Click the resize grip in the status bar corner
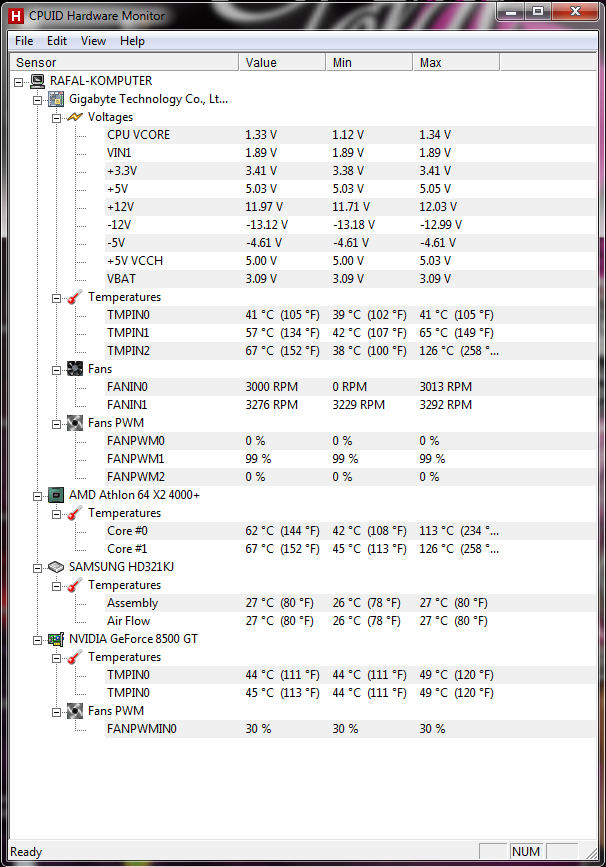Image resolution: width=606 pixels, height=867 pixels. [591, 853]
